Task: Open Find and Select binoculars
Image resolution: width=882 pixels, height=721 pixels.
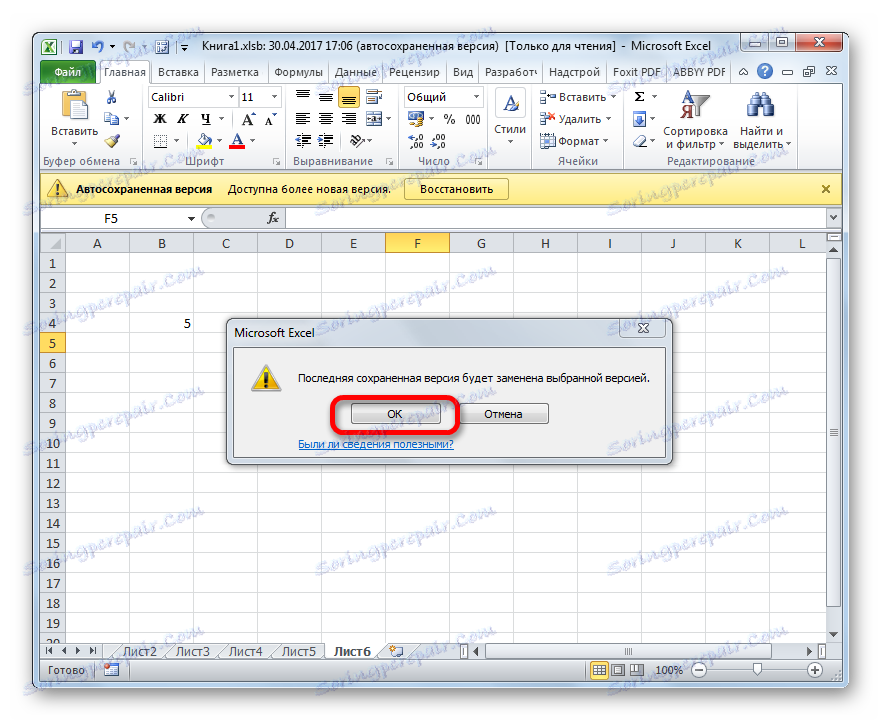Action: click(x=761, y=120)
